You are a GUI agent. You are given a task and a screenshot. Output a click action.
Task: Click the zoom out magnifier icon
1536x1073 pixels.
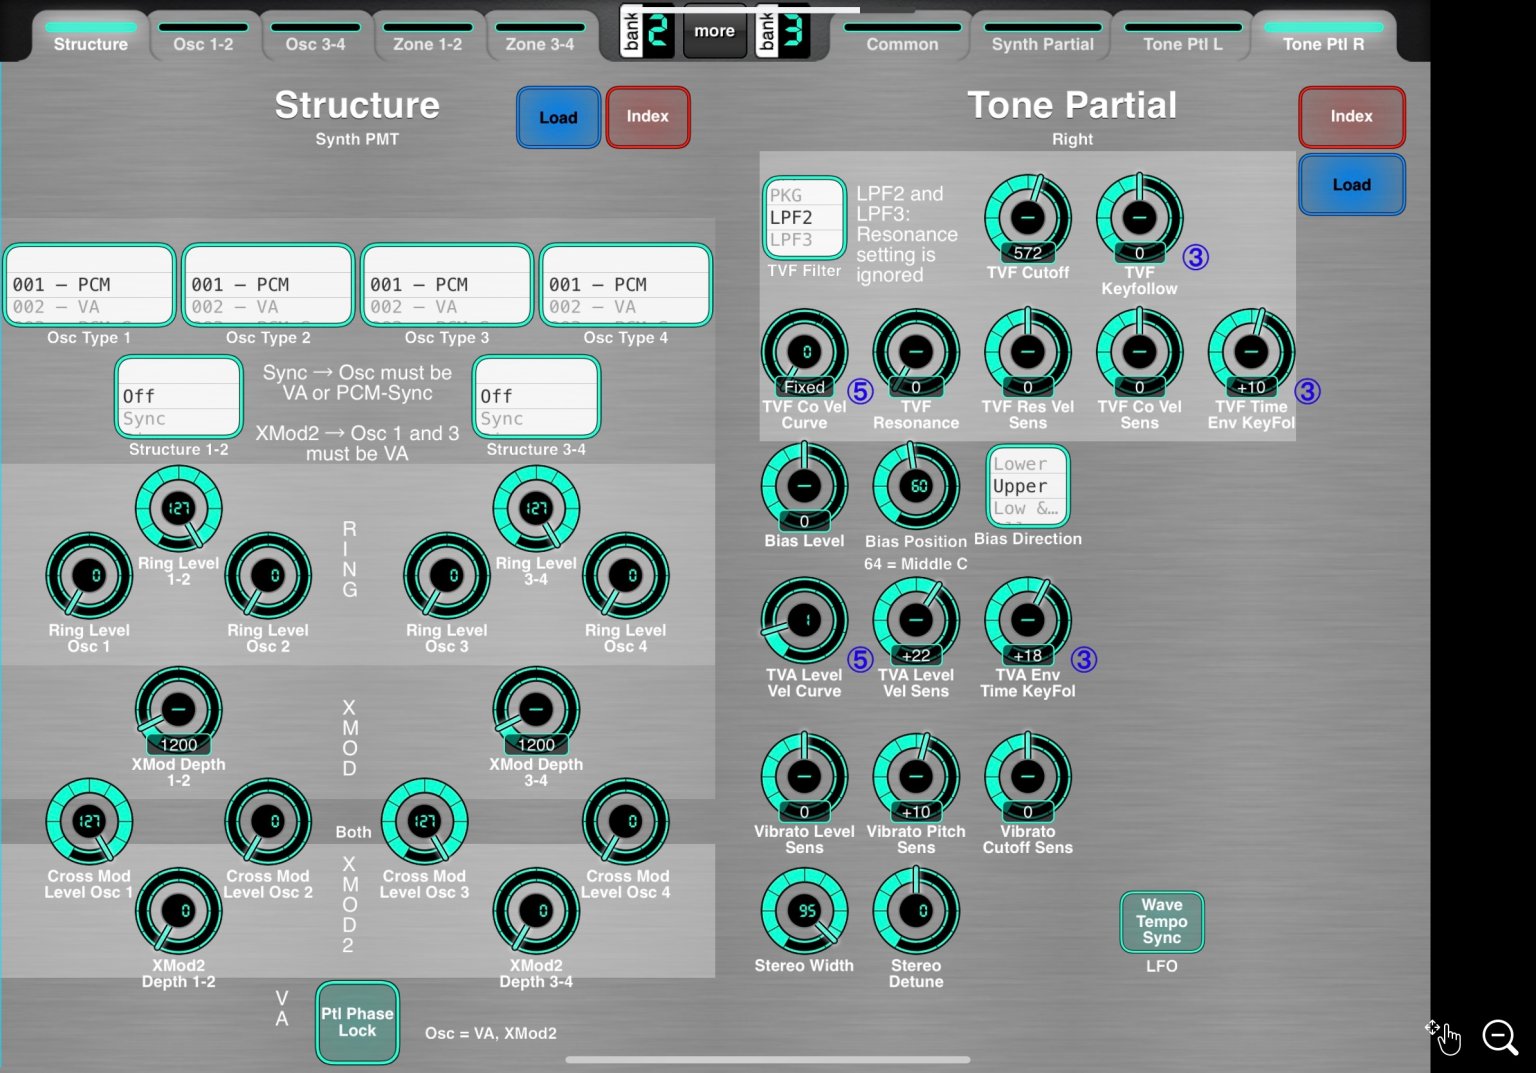pyautogui.click(x=1500, y=1037)
